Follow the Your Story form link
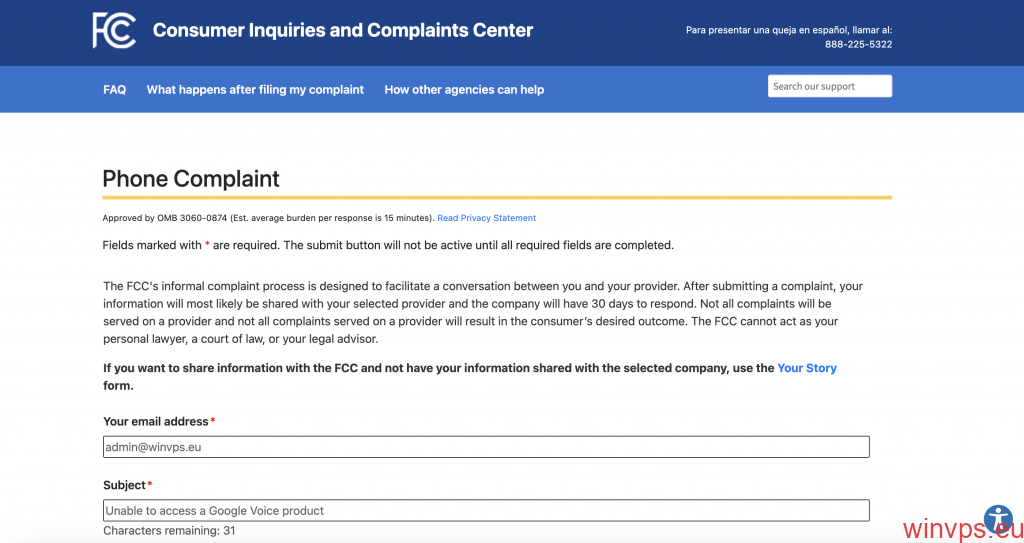Image resolution: width=1024 pixels, height=543 pixels. point(806,368)
